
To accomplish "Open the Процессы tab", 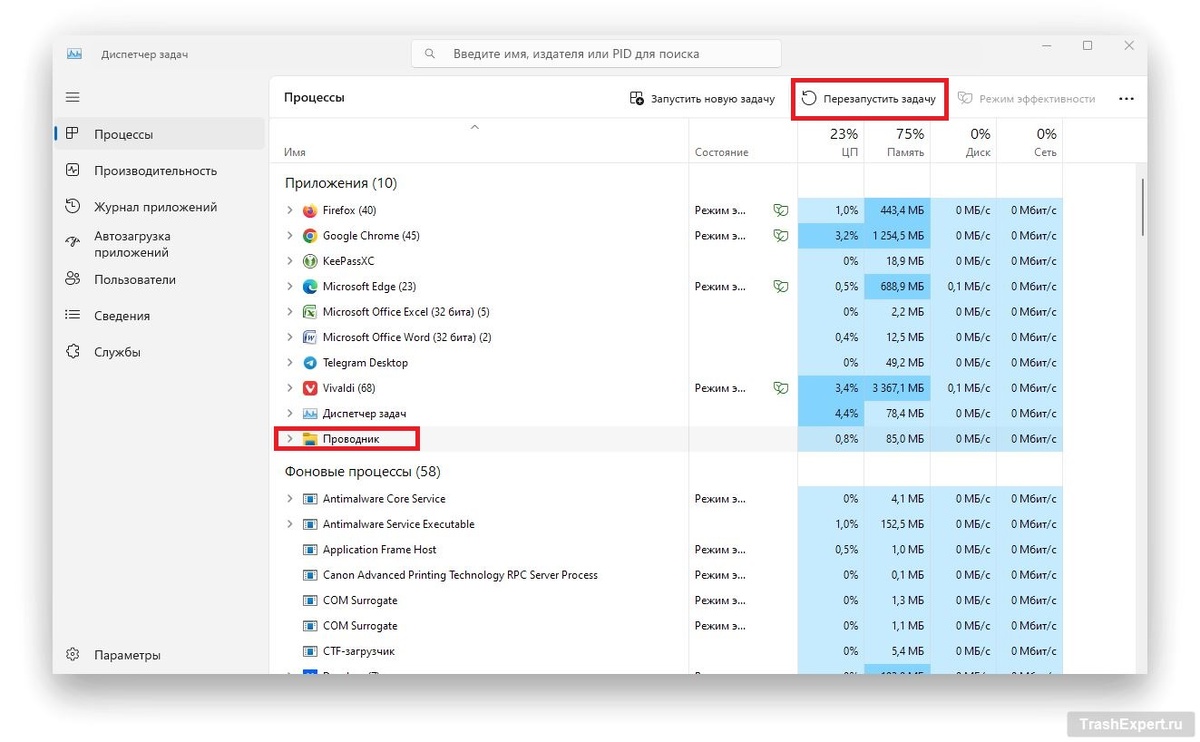I will 159,134.
